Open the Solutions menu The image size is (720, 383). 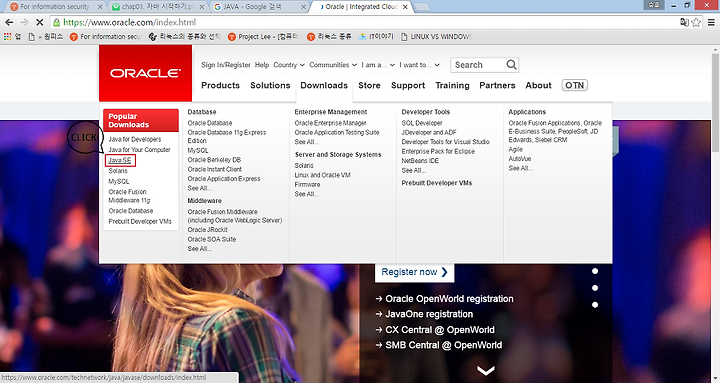point(270,85)
